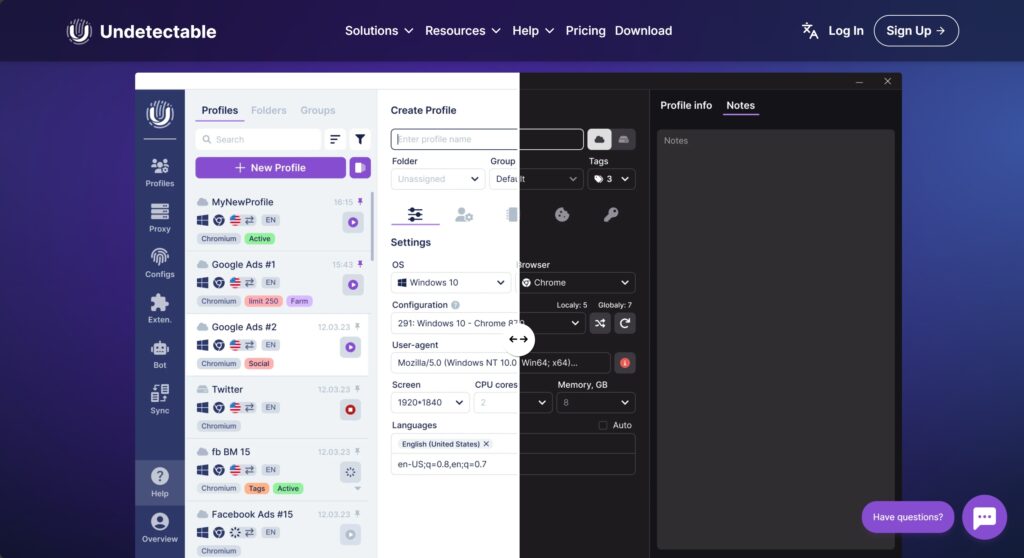Open the Solutions menu
1024x558 pixels.
click(379, 31)
